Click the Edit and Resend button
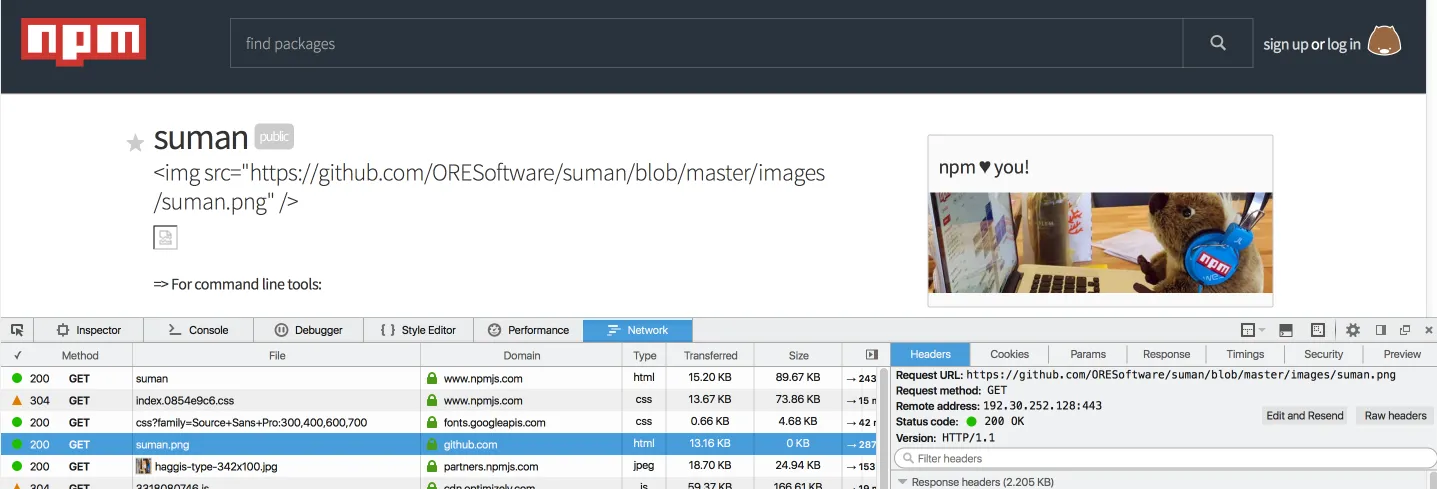 click(1305, 415)
